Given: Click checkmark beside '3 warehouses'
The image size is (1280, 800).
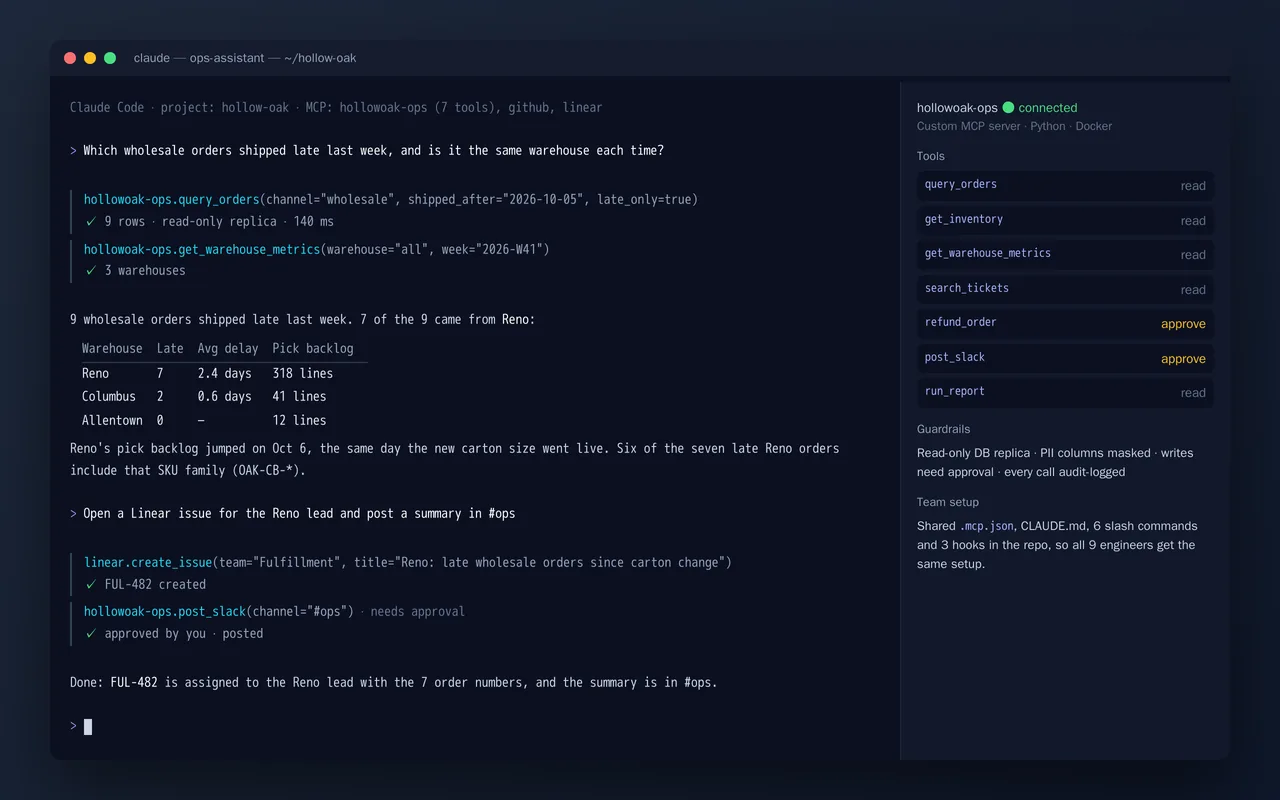Looking at the screenshot, I should coord(91,271).
